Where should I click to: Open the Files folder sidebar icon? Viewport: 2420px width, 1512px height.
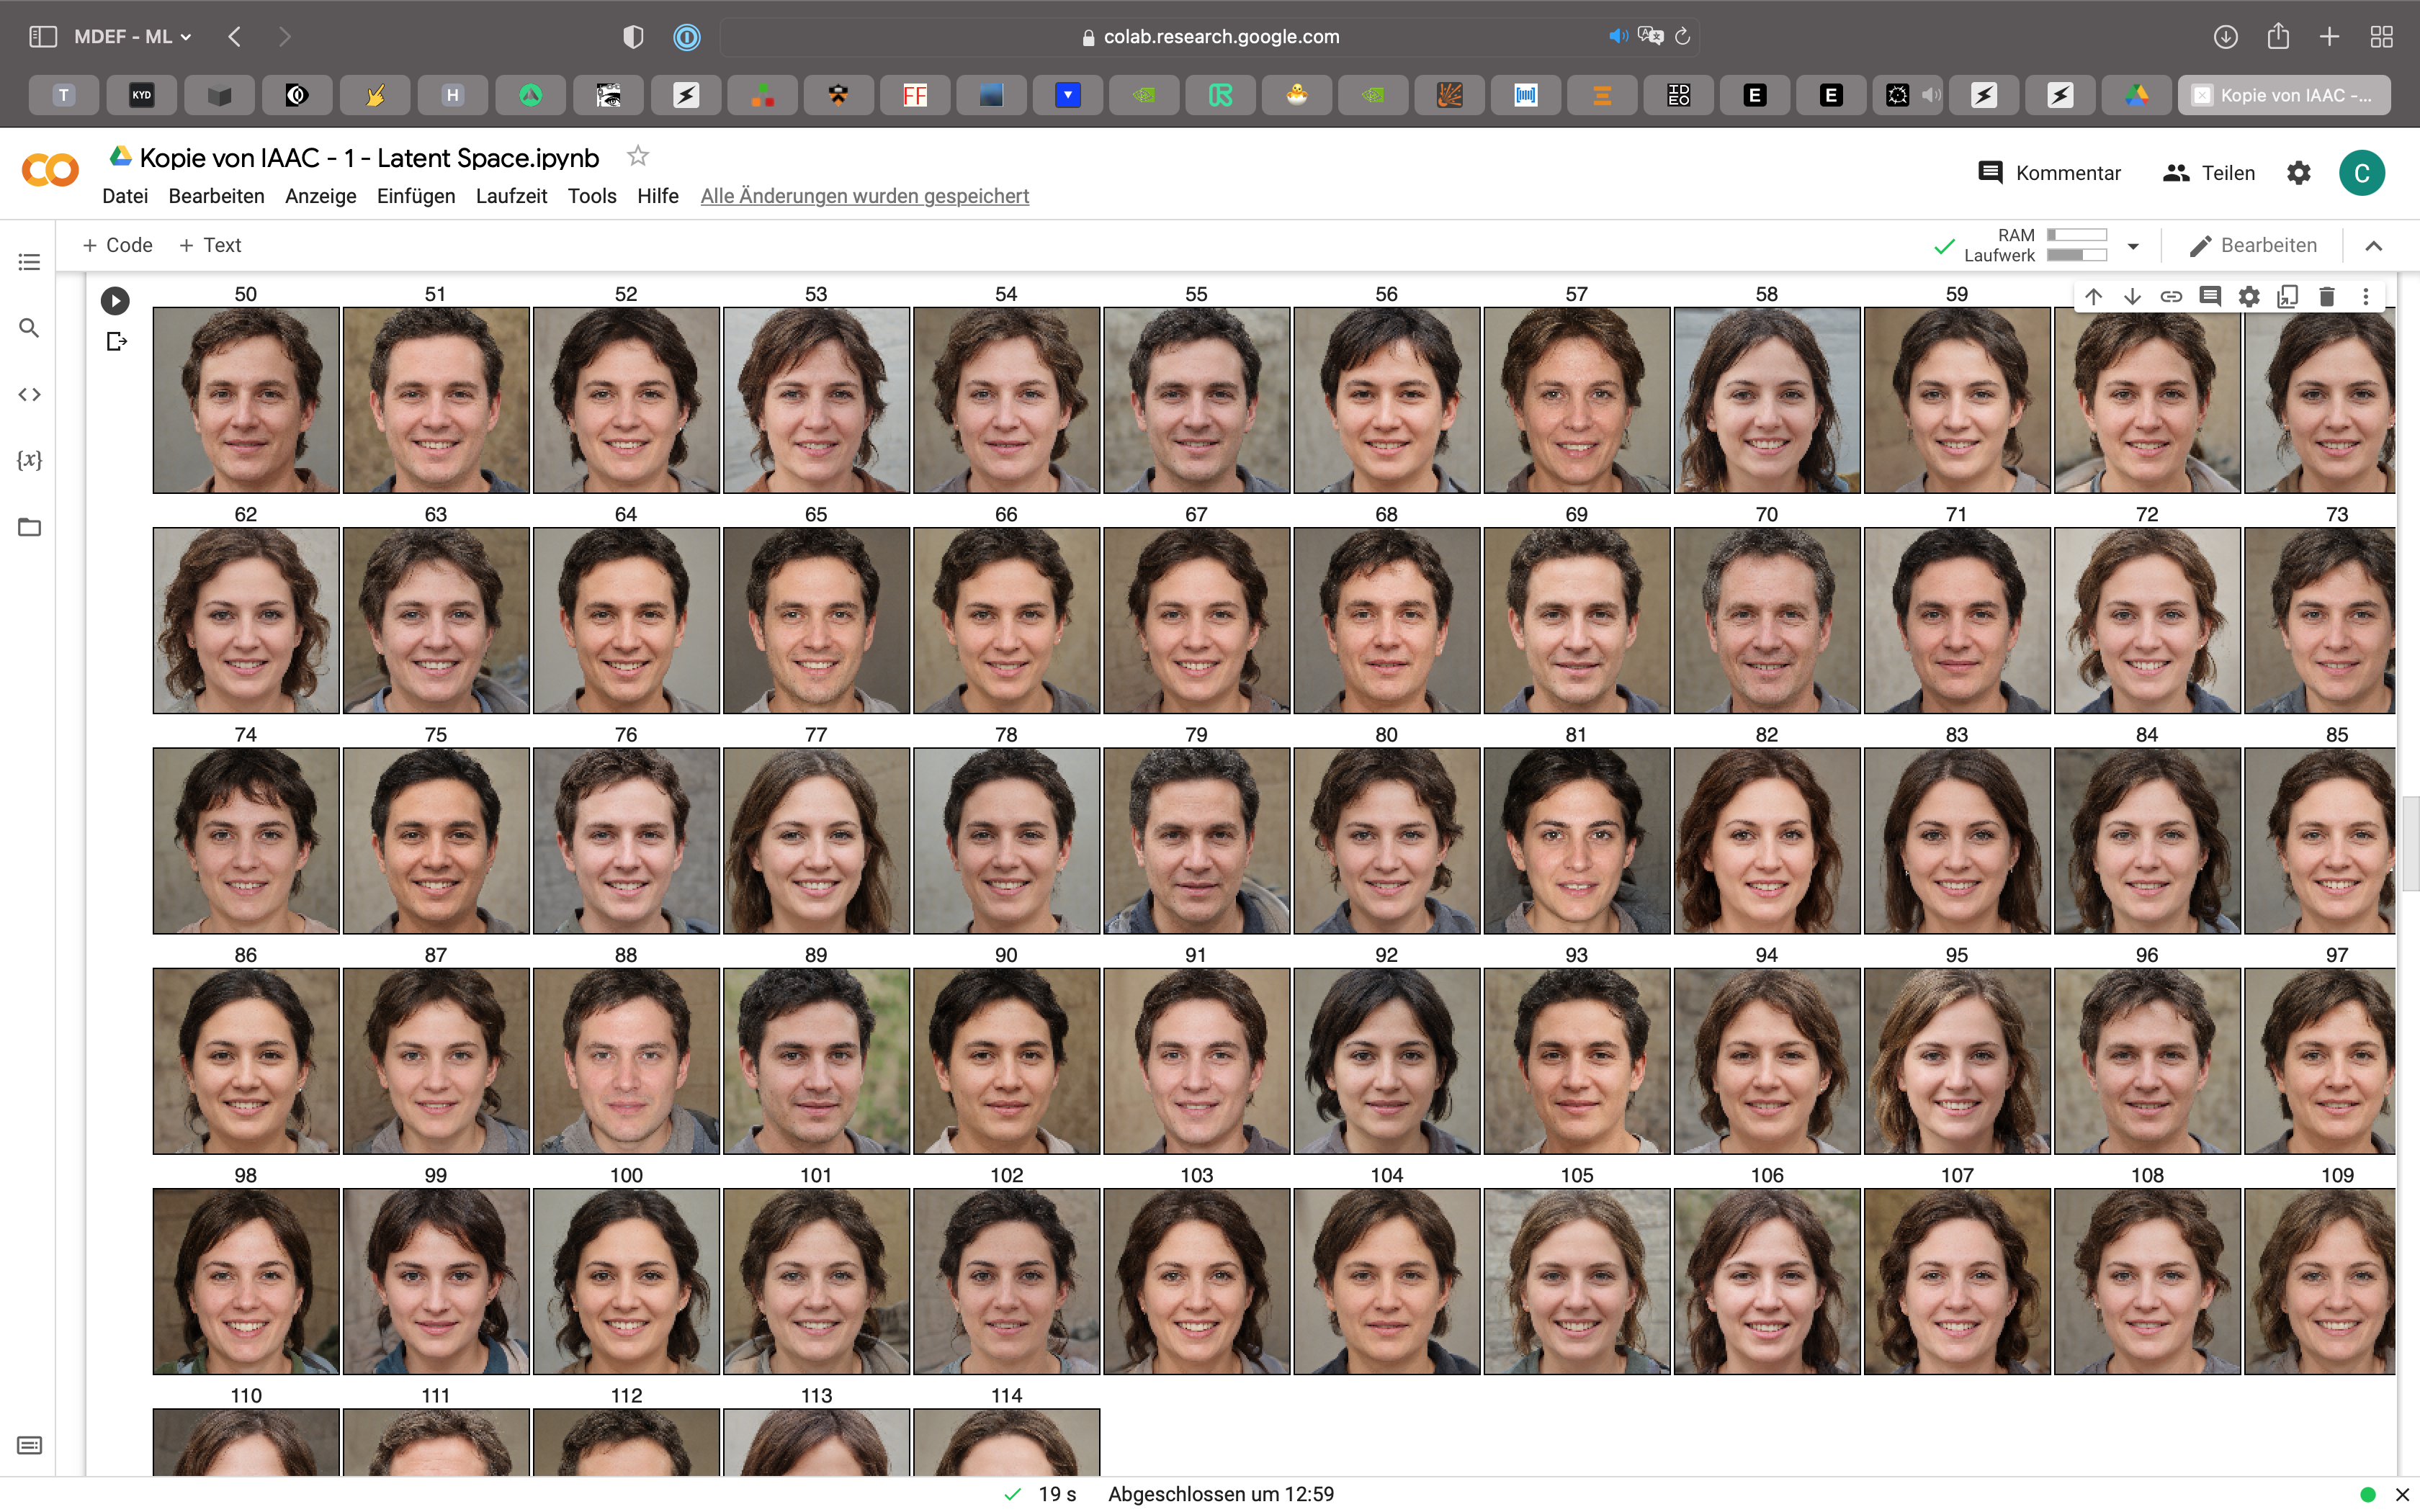(29, 527)
